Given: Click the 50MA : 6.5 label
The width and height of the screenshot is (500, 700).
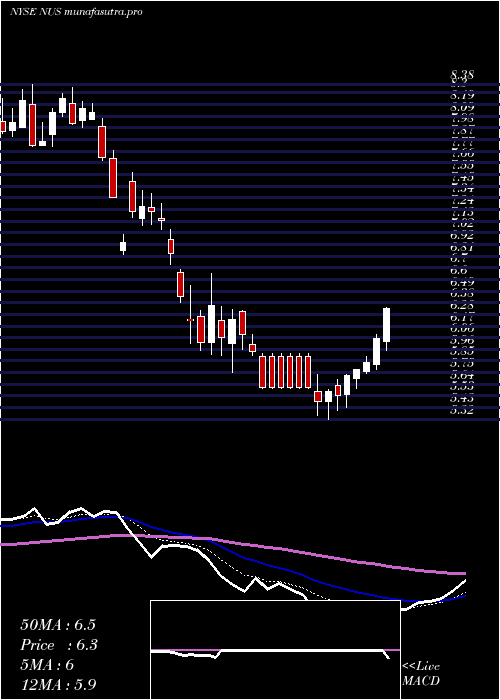Looking at the screenshot, I should (58, 625).
